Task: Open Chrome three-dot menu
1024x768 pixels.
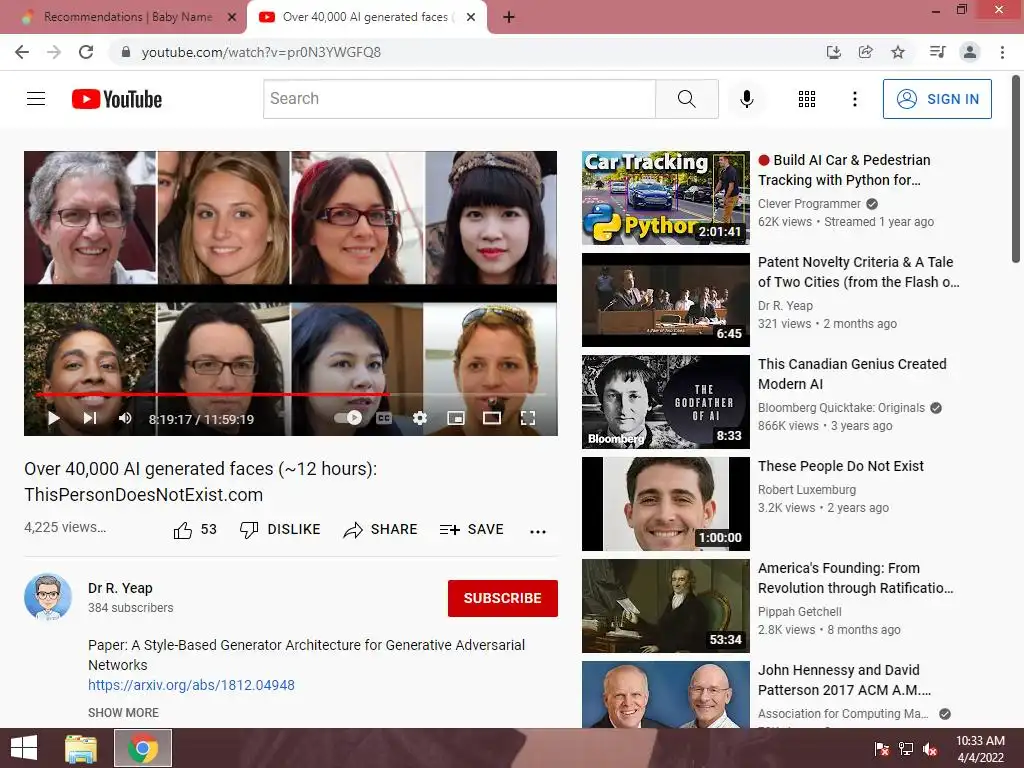Action: 1002,52
